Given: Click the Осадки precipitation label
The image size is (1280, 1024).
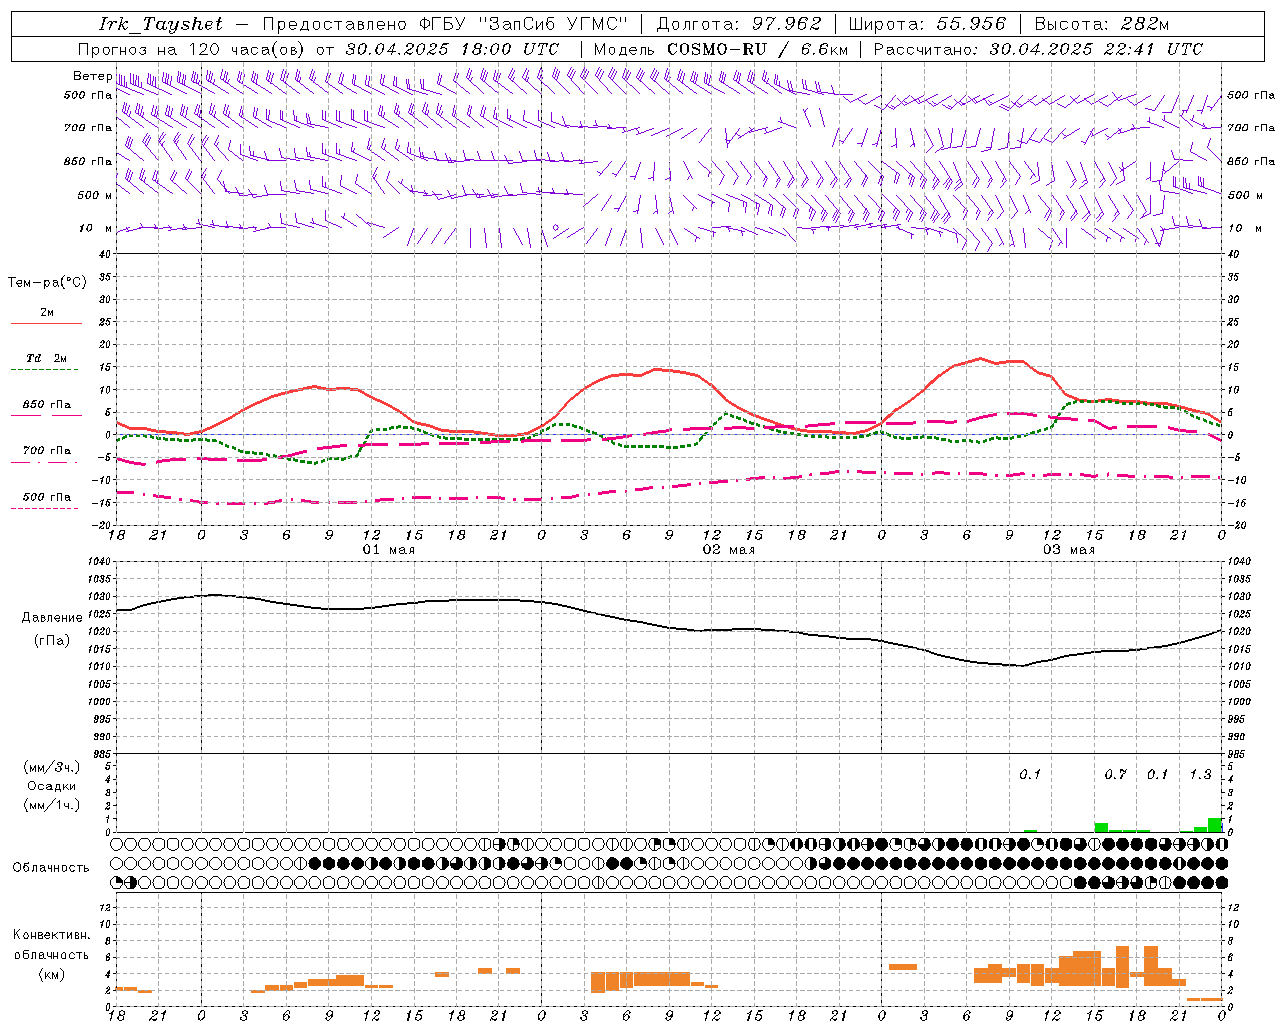Looking at the screenshot, I should pos(51,786).
